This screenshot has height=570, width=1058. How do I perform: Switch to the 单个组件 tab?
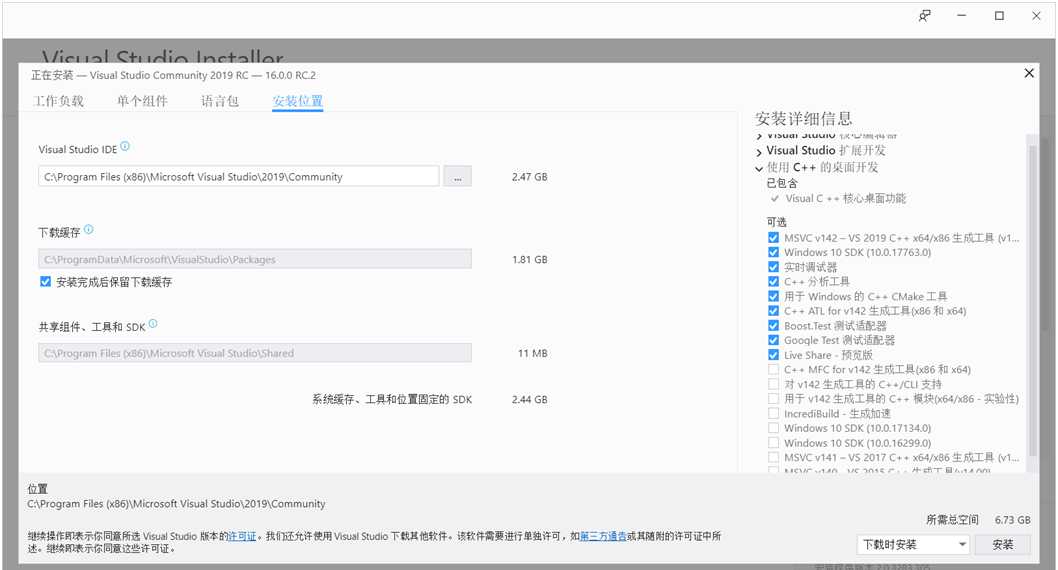tap(142, 101)
